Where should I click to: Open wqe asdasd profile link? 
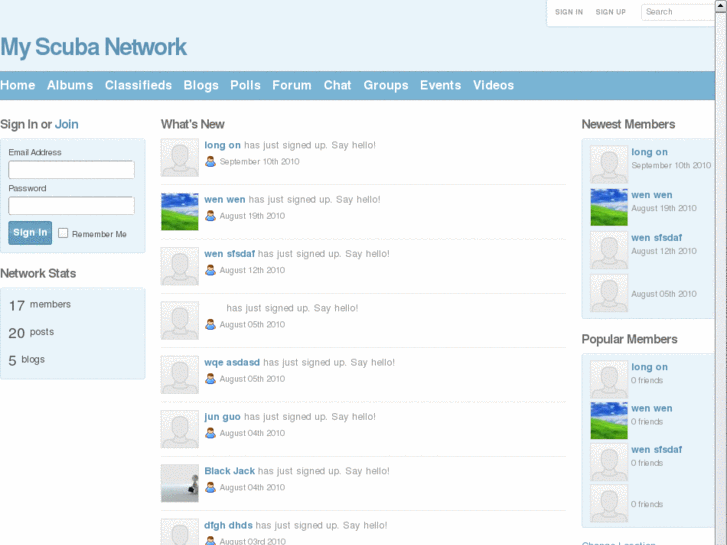232,362
